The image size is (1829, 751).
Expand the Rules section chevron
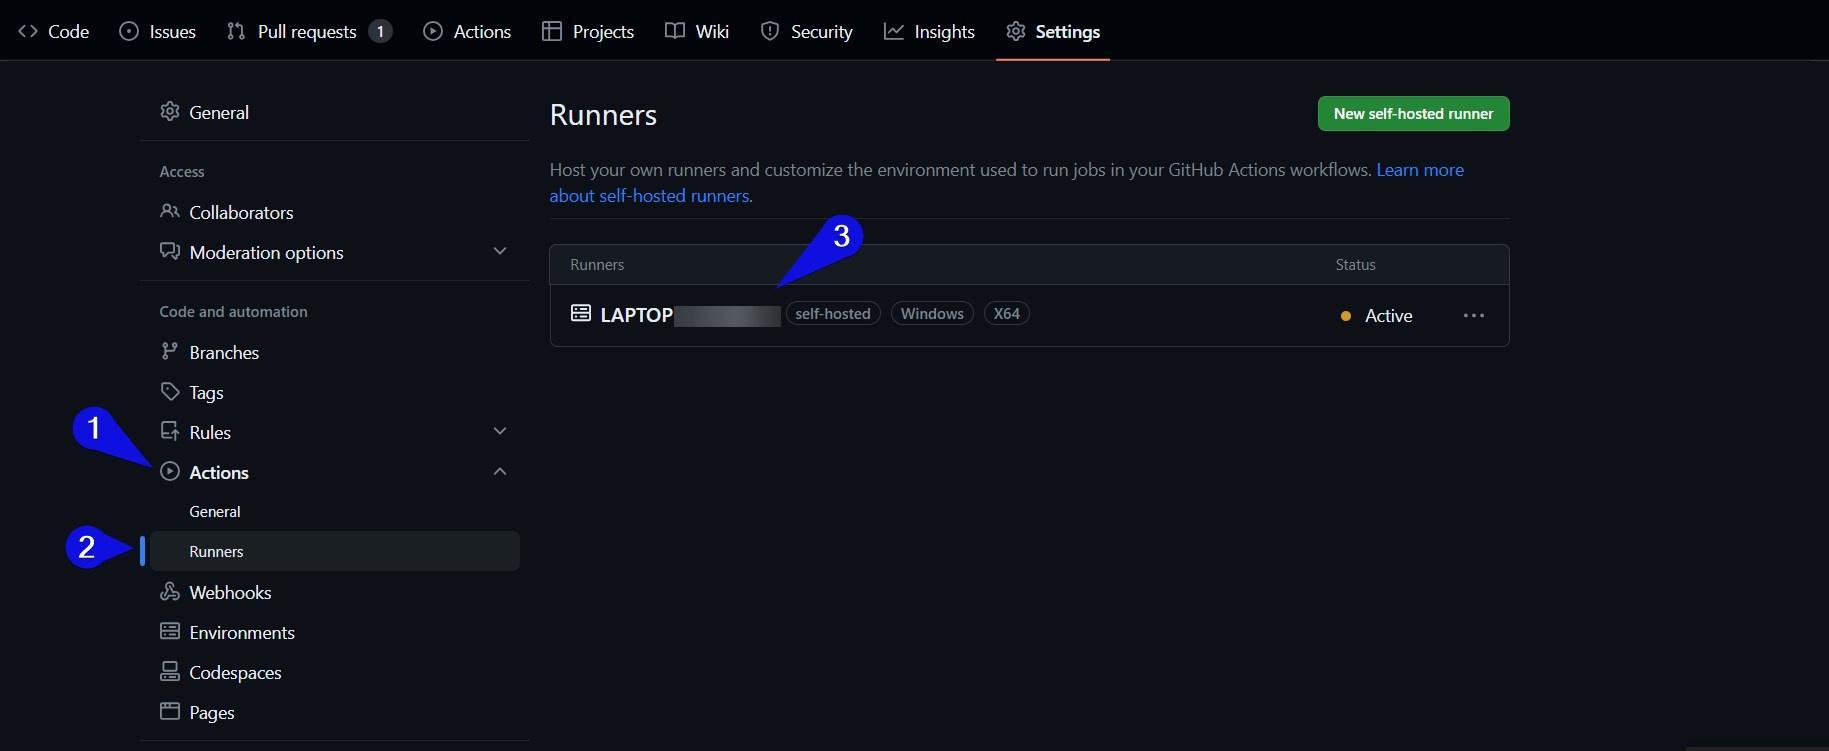[500, 431]
